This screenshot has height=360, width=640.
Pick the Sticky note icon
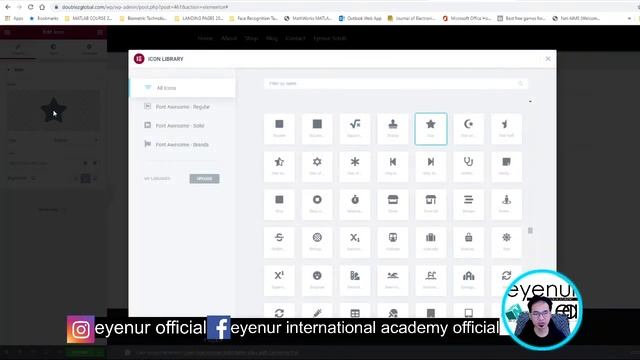[x=507, y=167]
